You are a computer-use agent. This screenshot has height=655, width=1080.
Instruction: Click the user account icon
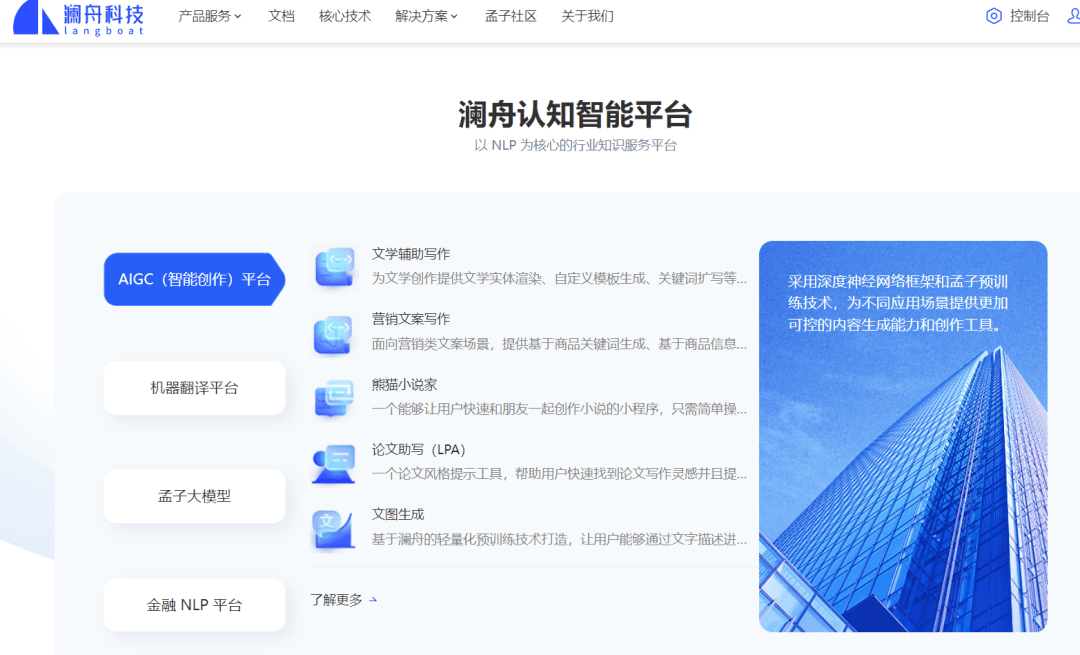(x=1073, y=16)
